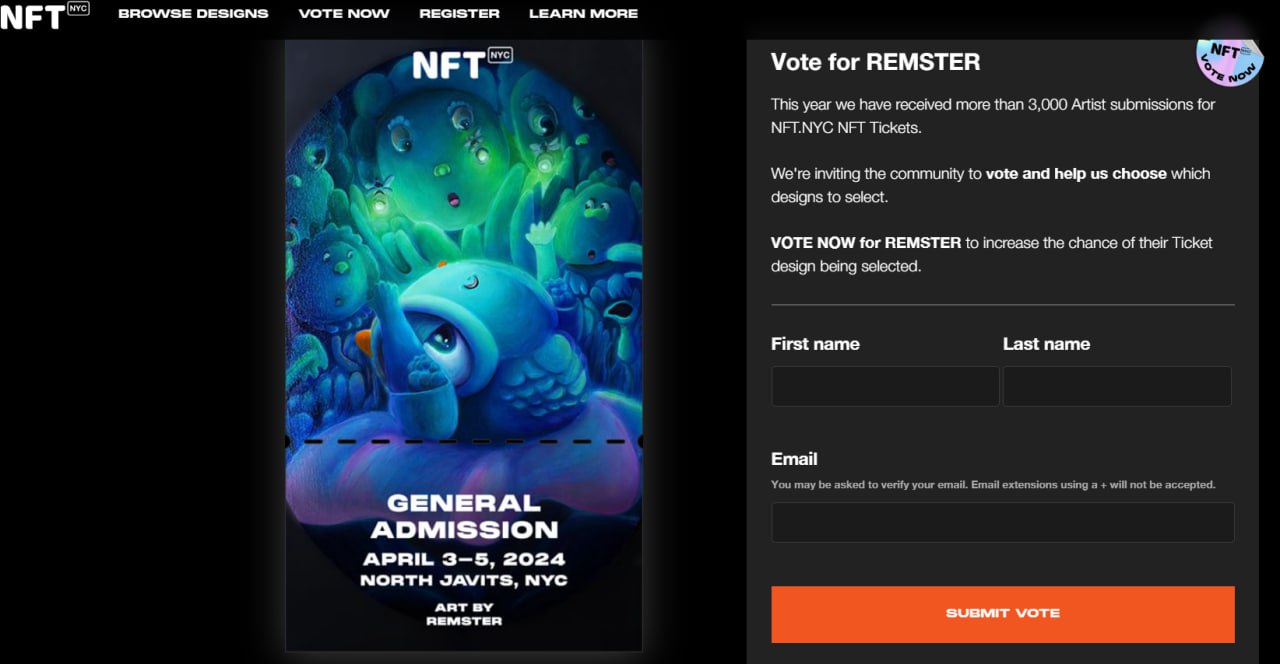The height and width of the screenshot is (664, 1280).
Task: Click the NFT NYC logo on the ticket
Action: (x=462, y=63)
